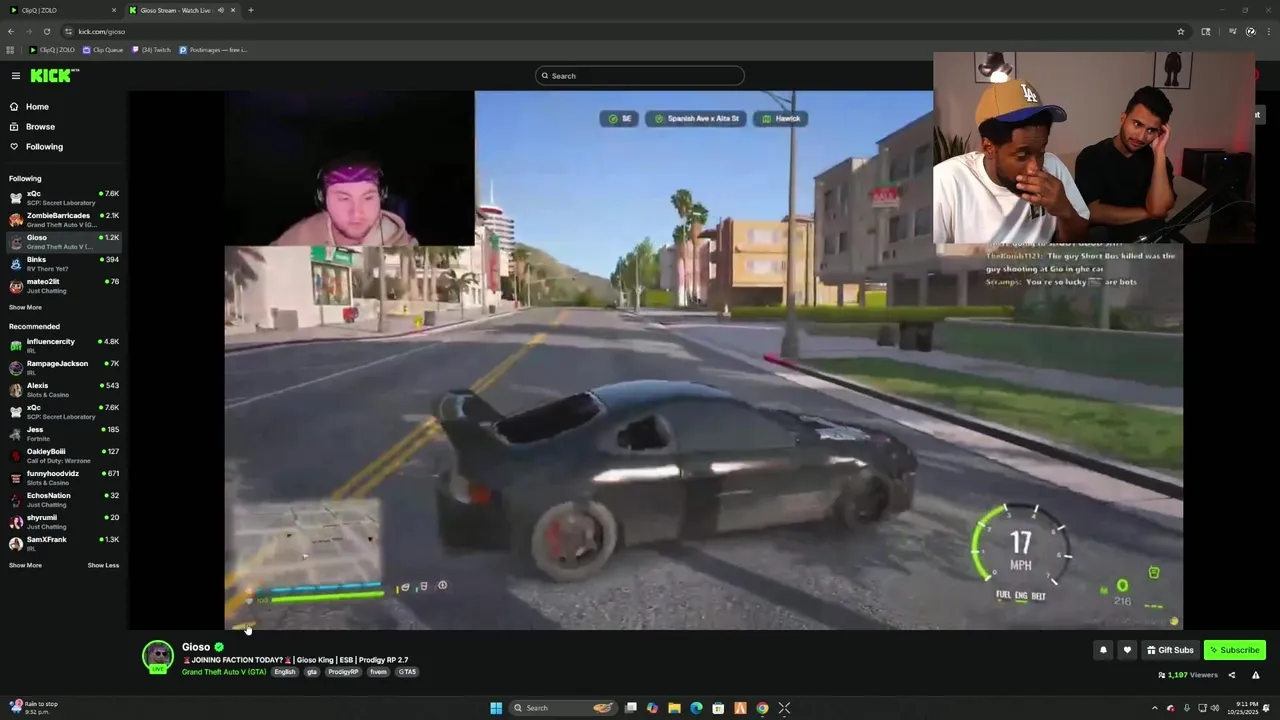This screenshot has height=720, width=1280.
Task: Open the Postimages bookmark
Action: click(x=213, y=50)
